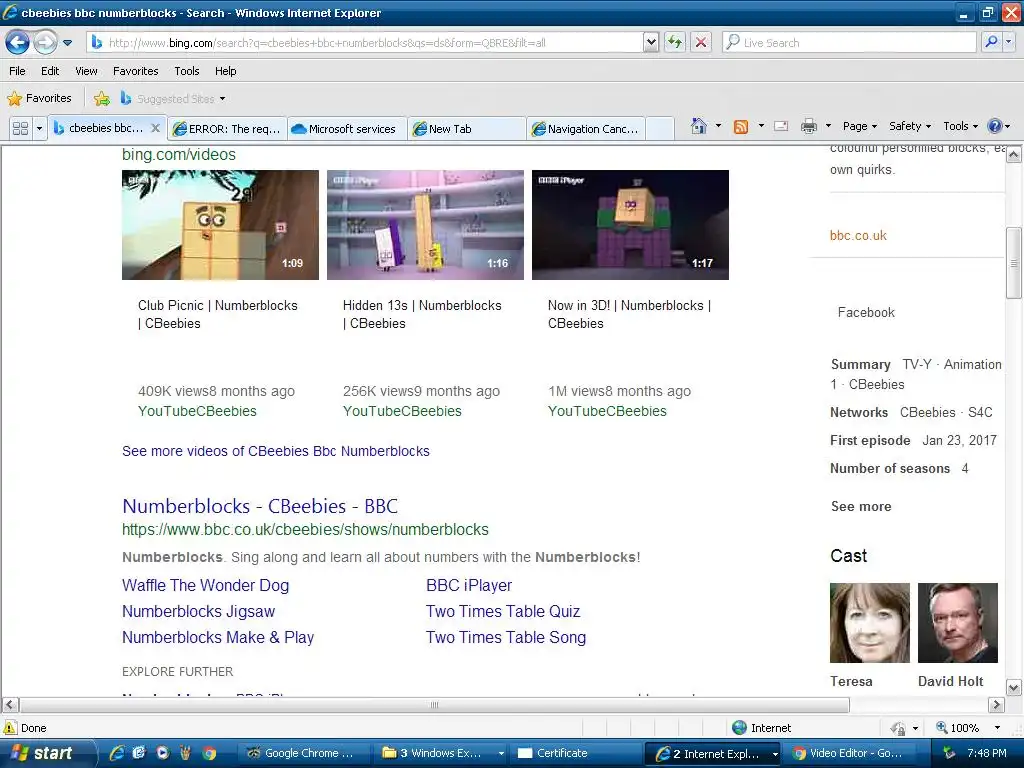Click the empty new tab button
Screen dimensions: 1024x768
pos(660,129)
